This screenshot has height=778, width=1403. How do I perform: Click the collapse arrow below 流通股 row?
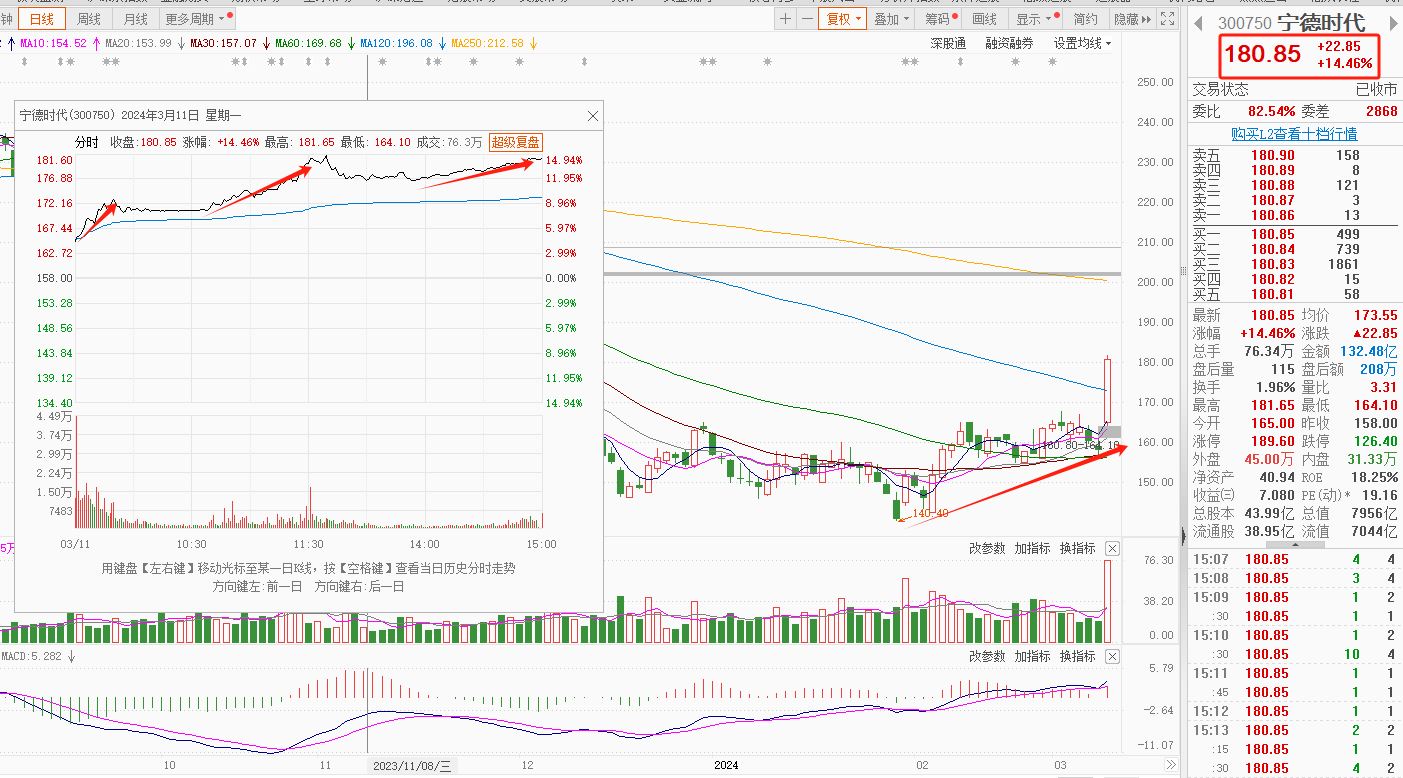[1294, 545]
